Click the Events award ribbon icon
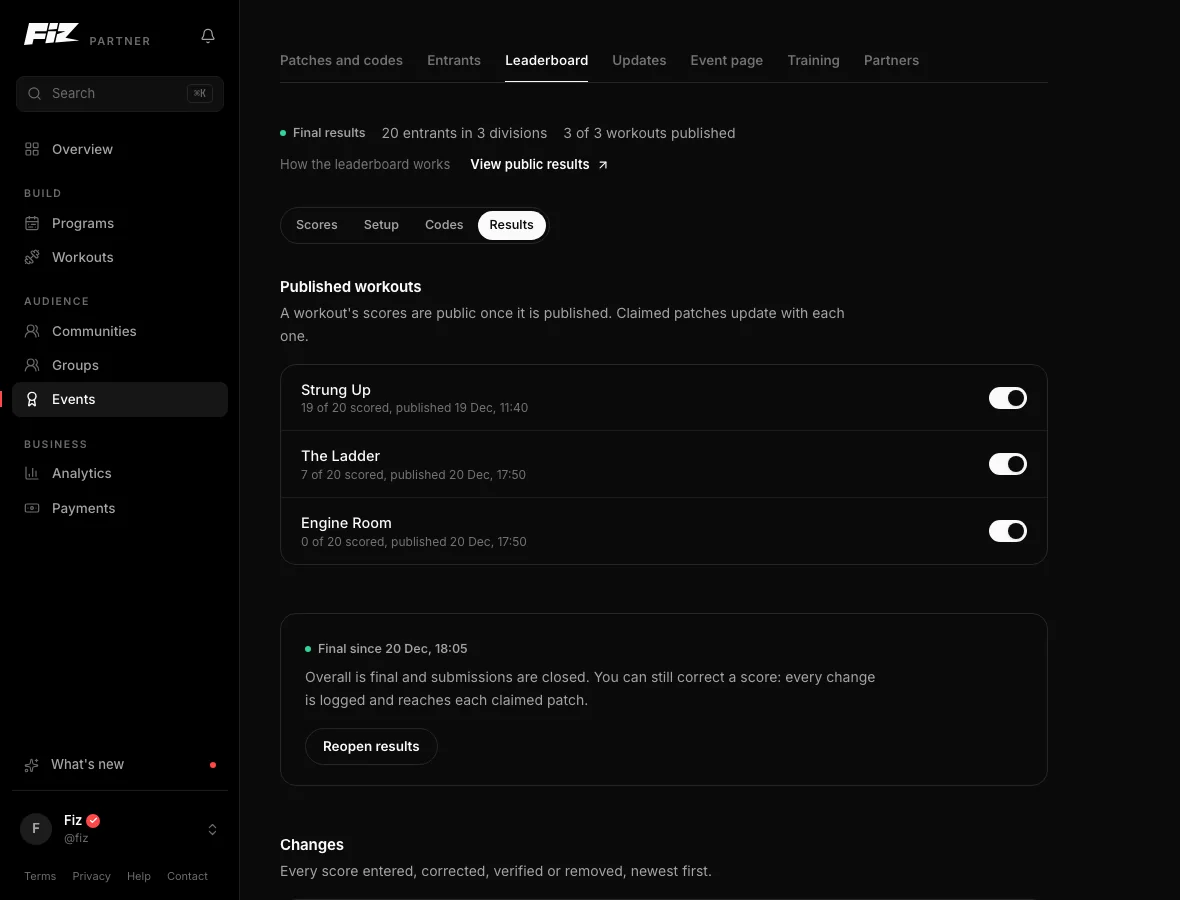 [x=32, y=400]
